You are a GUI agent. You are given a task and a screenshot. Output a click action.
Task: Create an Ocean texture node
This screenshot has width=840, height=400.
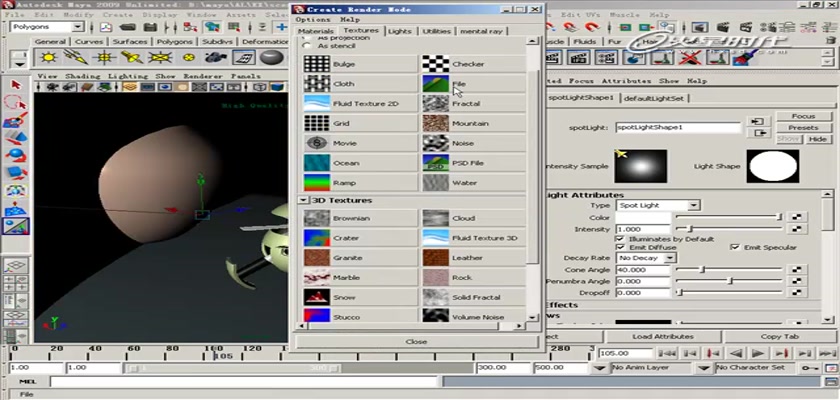[x=360, y=163]
